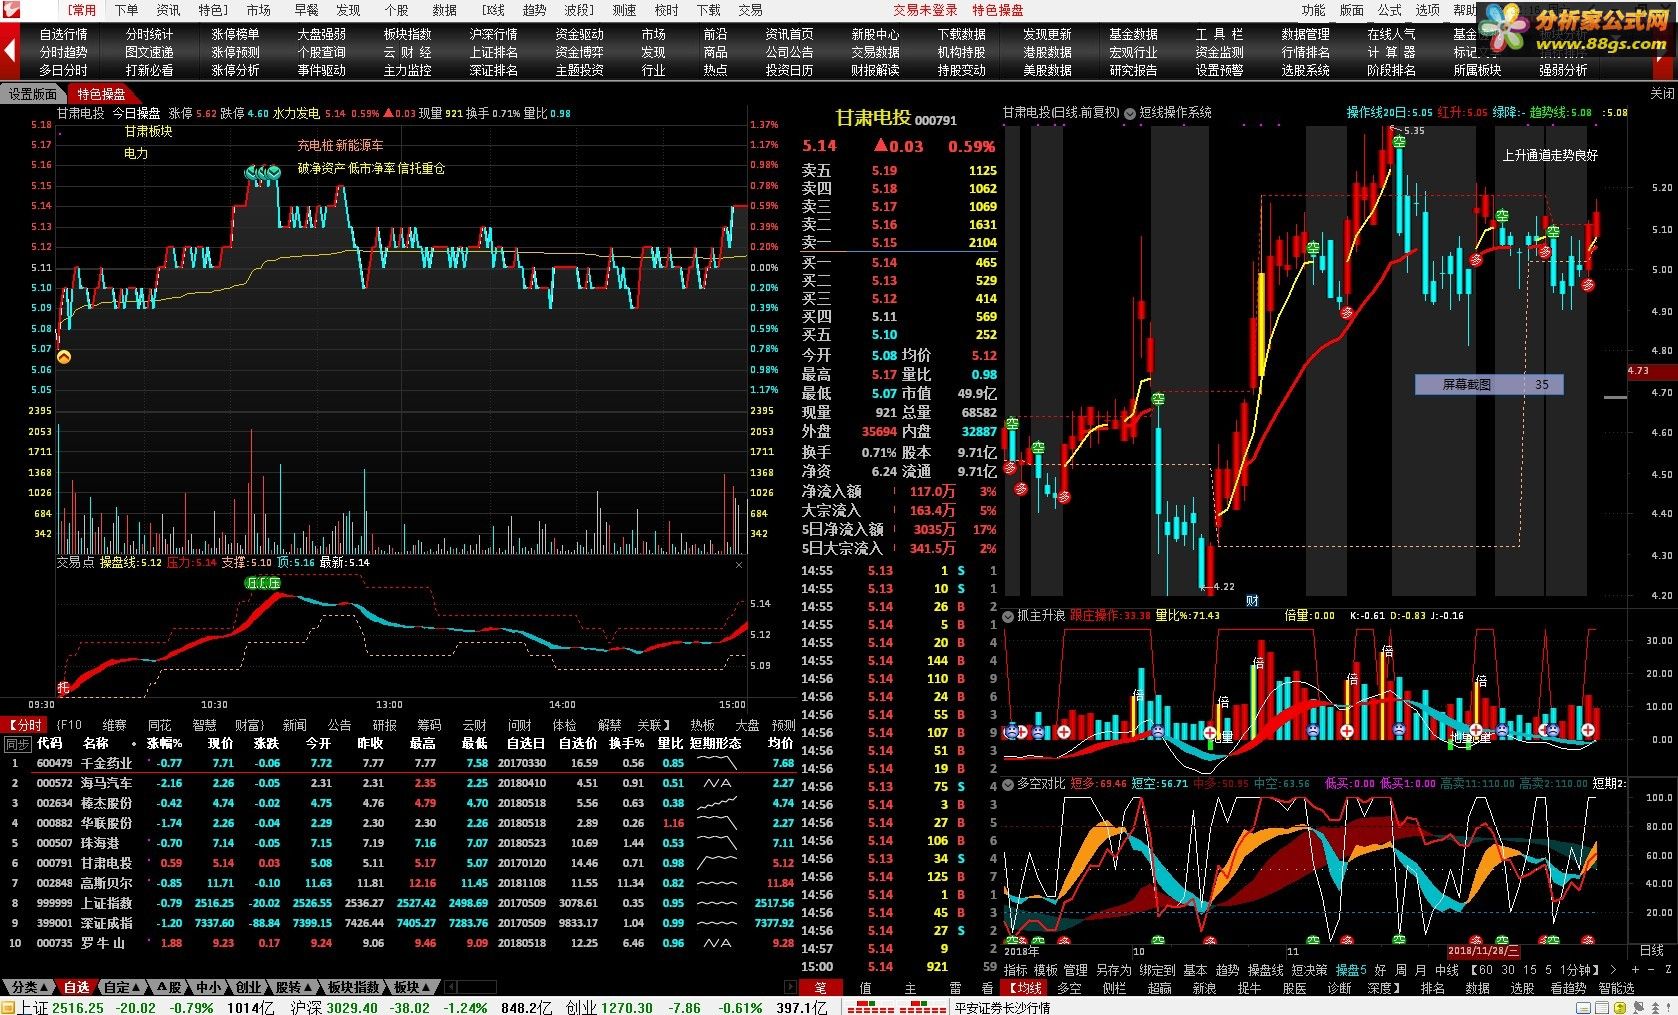This screenshot has width=1678, height=1015.
Task: Select the 值 tab below tick list
Action: 865,988
